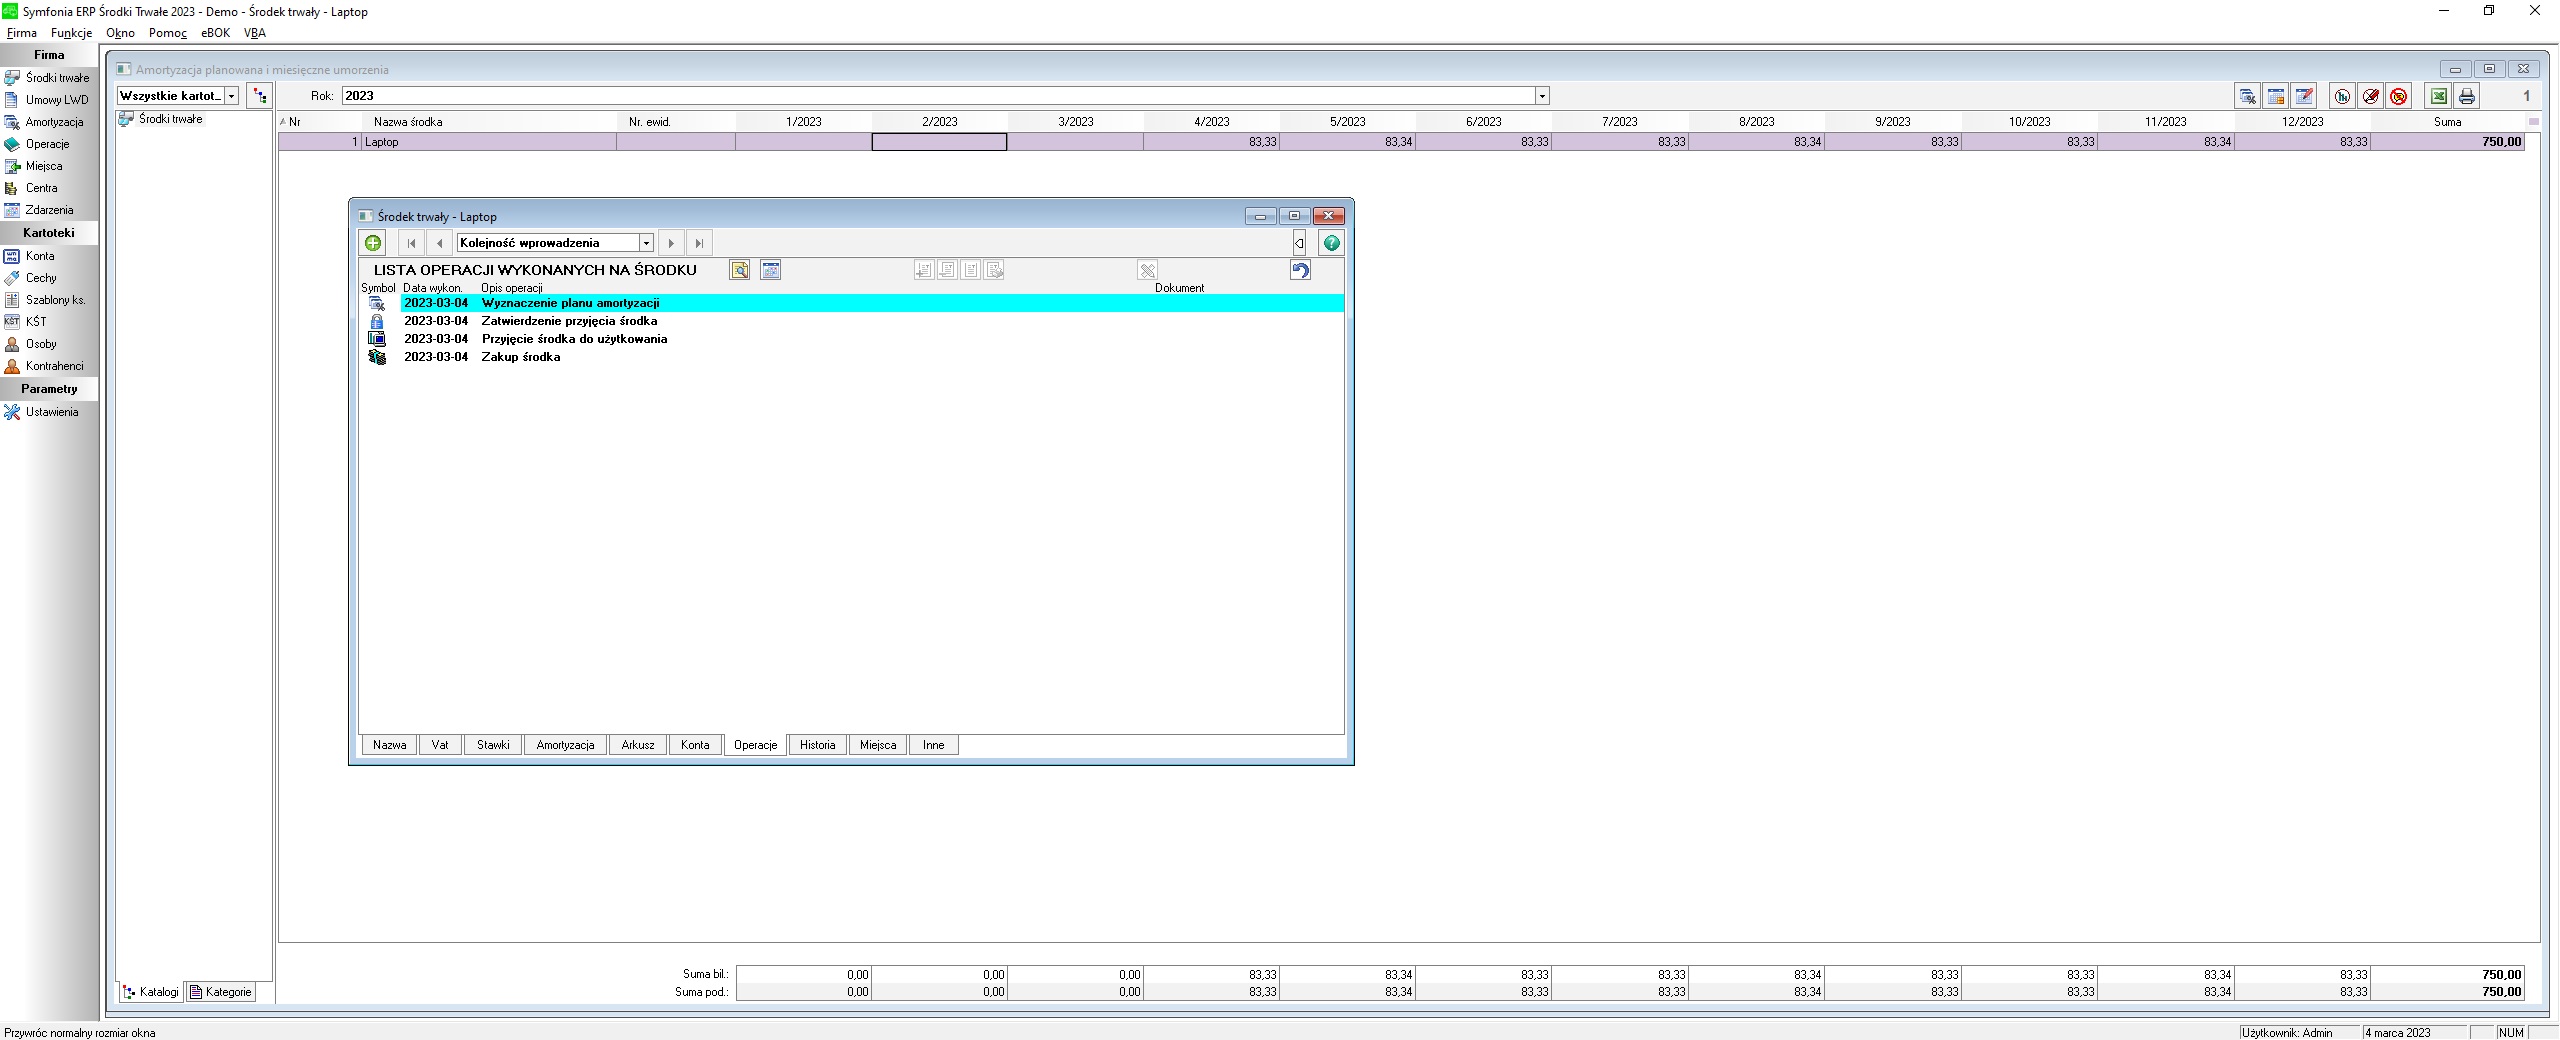Click the blue undo arrow icon
This screenshot has height=1040, width=2560.
[1300, 270]
